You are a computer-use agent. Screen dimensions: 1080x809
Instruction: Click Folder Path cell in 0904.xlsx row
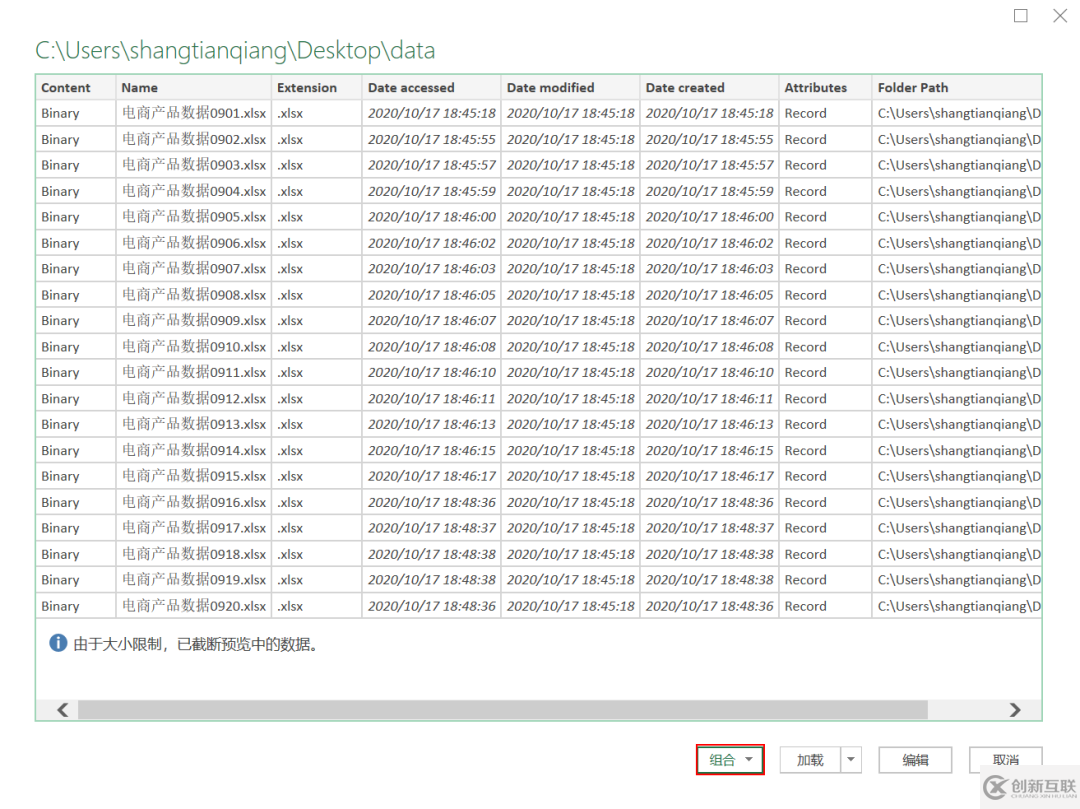pyautogui.click(x=959, y=191)
